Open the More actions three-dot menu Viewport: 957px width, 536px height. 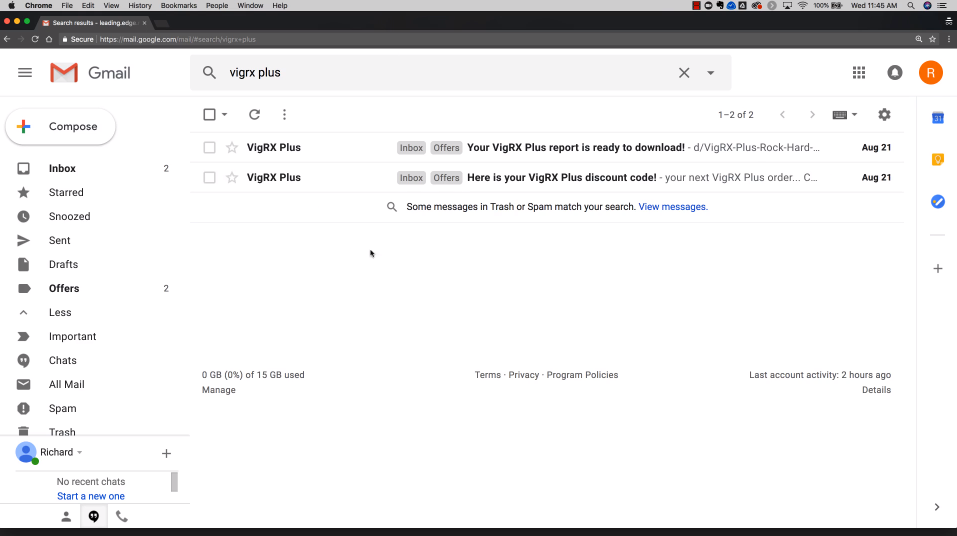284,114
